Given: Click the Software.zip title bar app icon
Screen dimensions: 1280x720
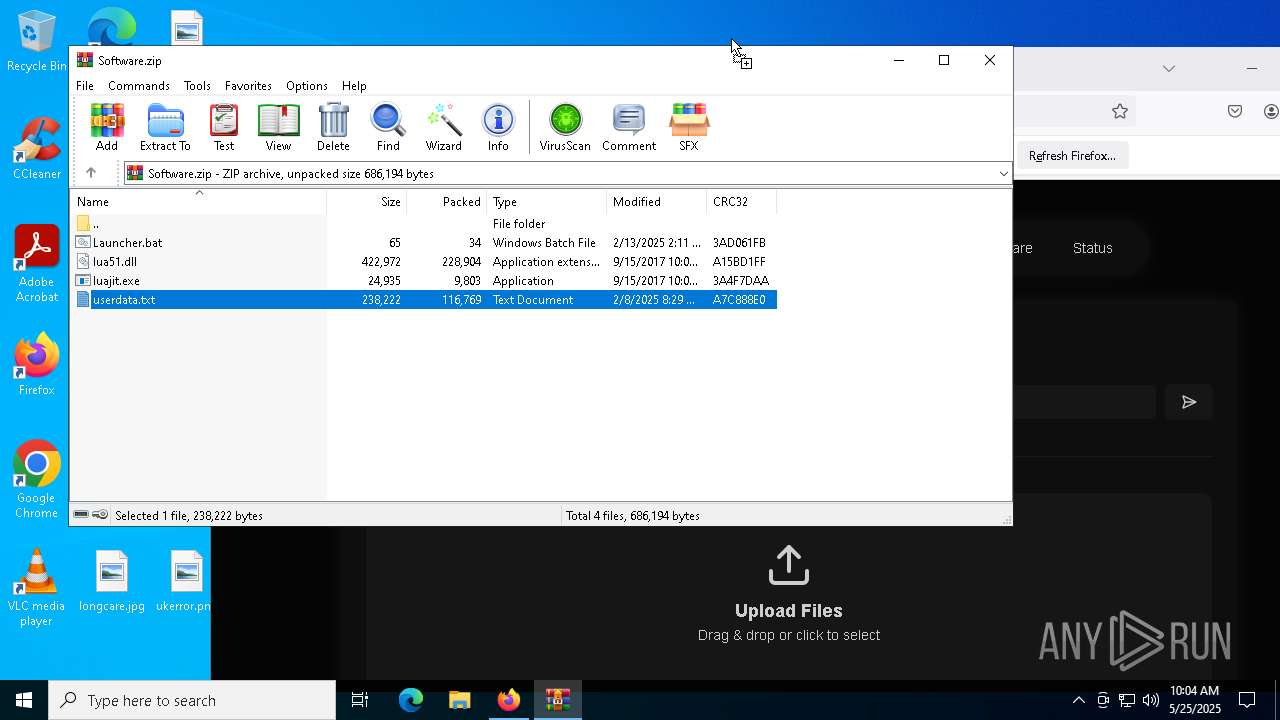Looking at the screenshot, I should tap(85, 60).
